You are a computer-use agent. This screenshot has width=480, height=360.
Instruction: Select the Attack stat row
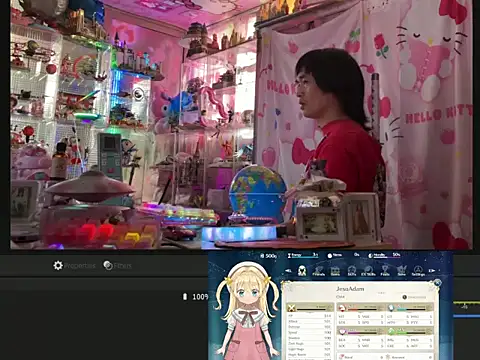[309, 321]
